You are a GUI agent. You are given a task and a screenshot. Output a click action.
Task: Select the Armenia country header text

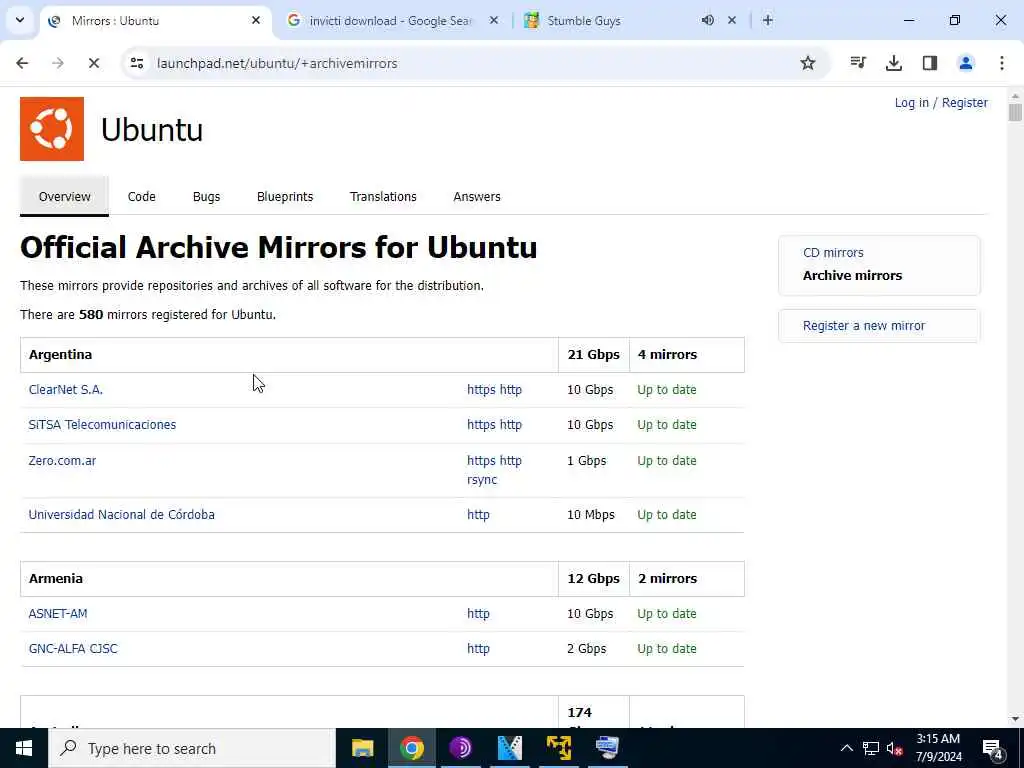tap(56, 579)
